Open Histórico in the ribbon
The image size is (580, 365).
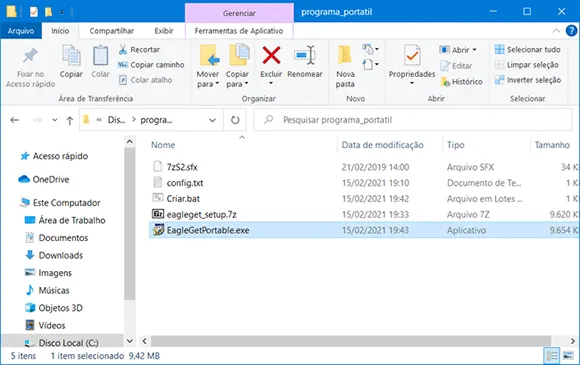click(x=462, y=82)
